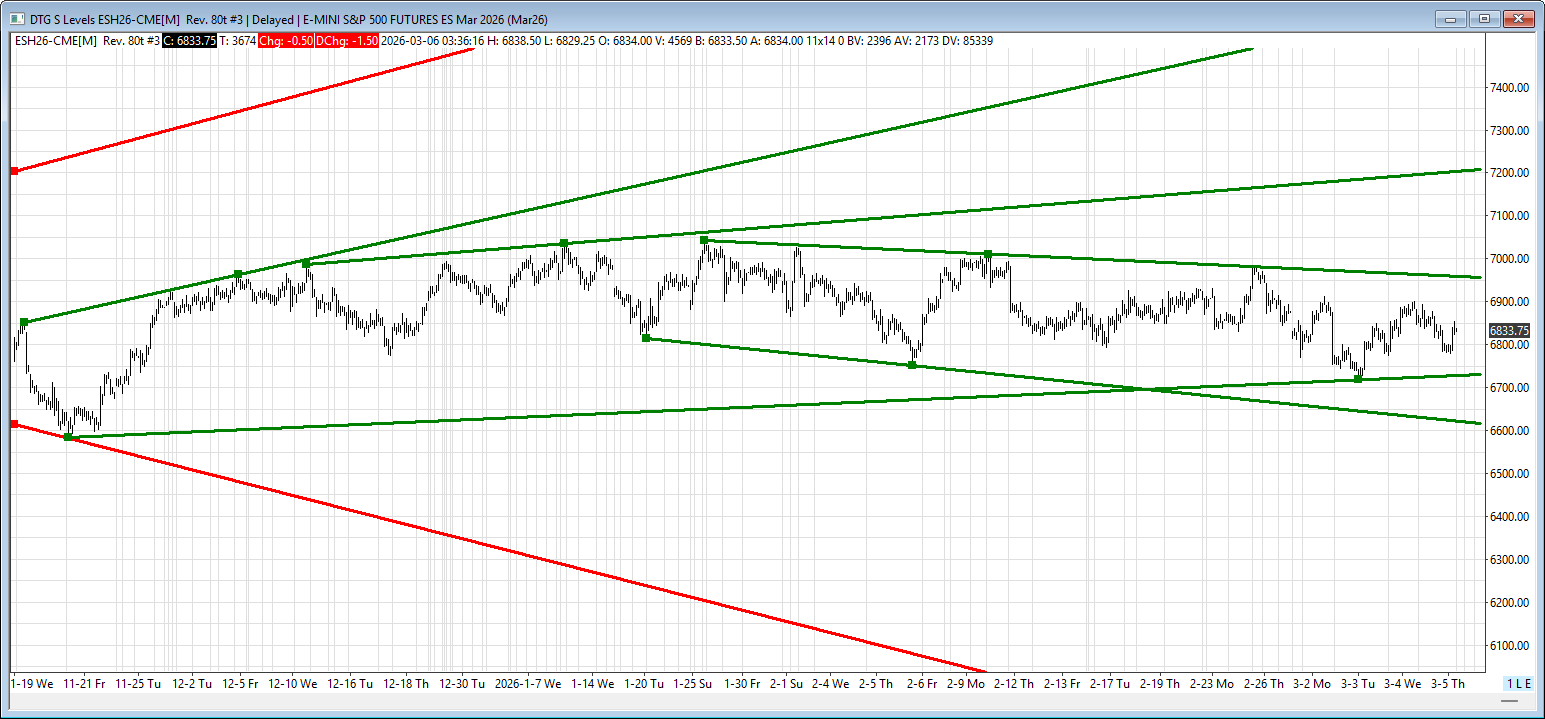
Task: Select lower red trendline anchor near 6600
Action: point(14,424)
